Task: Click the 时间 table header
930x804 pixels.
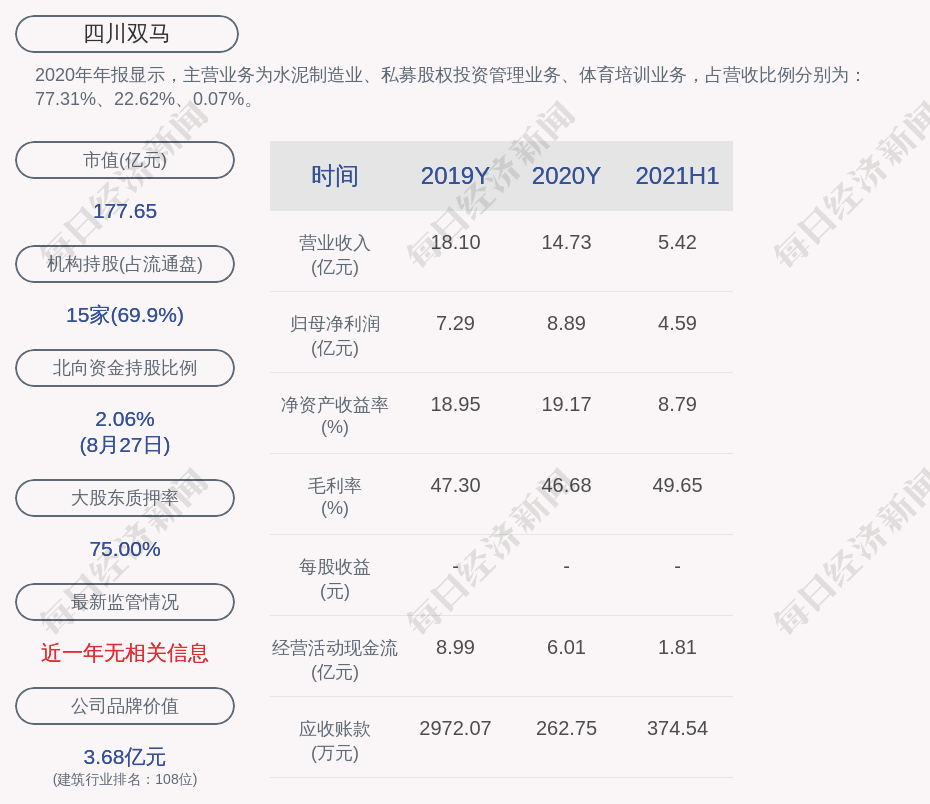Action: tap(335, 176)
